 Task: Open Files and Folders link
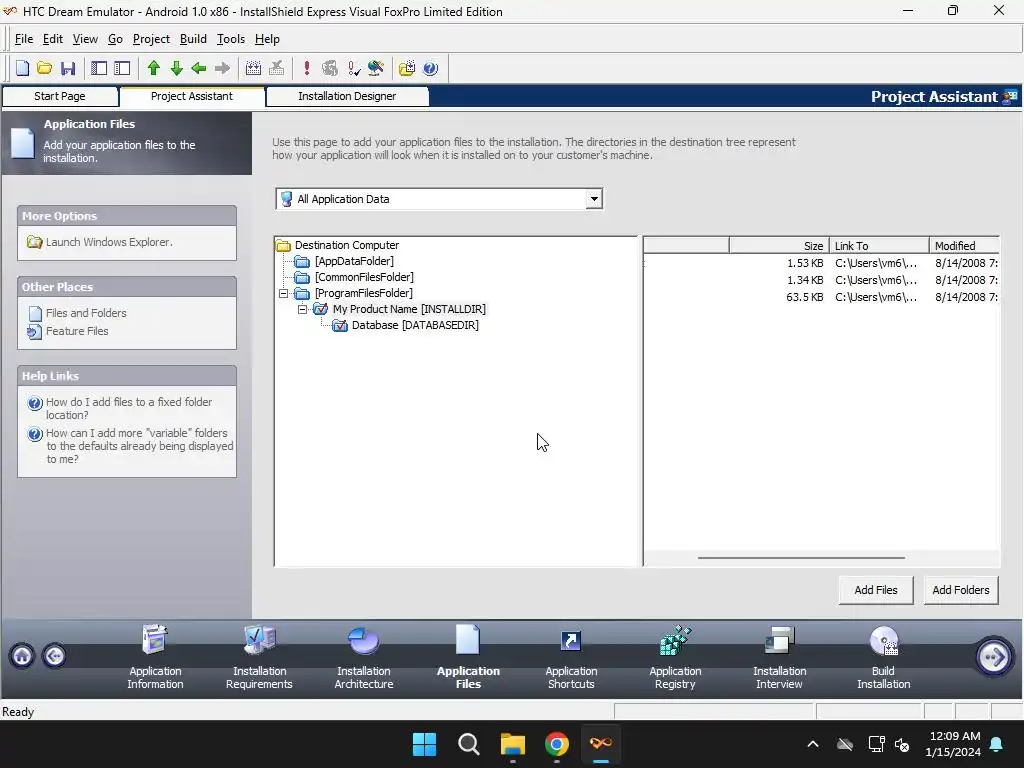tap(86, 313)
